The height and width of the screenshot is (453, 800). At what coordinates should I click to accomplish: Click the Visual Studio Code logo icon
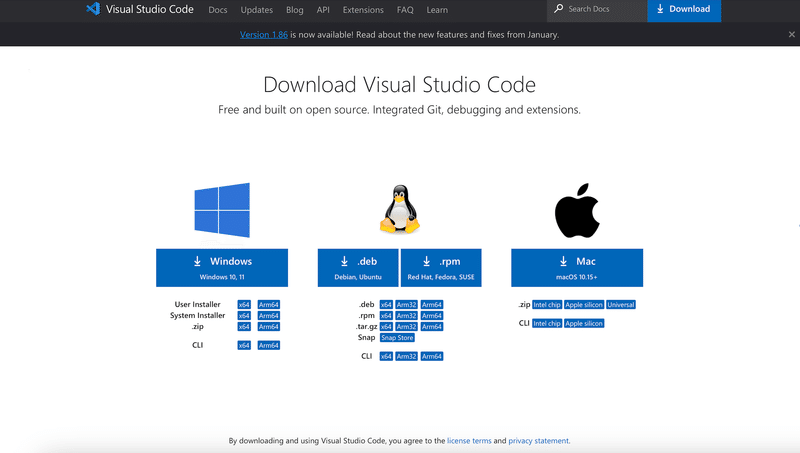point(93,9)
